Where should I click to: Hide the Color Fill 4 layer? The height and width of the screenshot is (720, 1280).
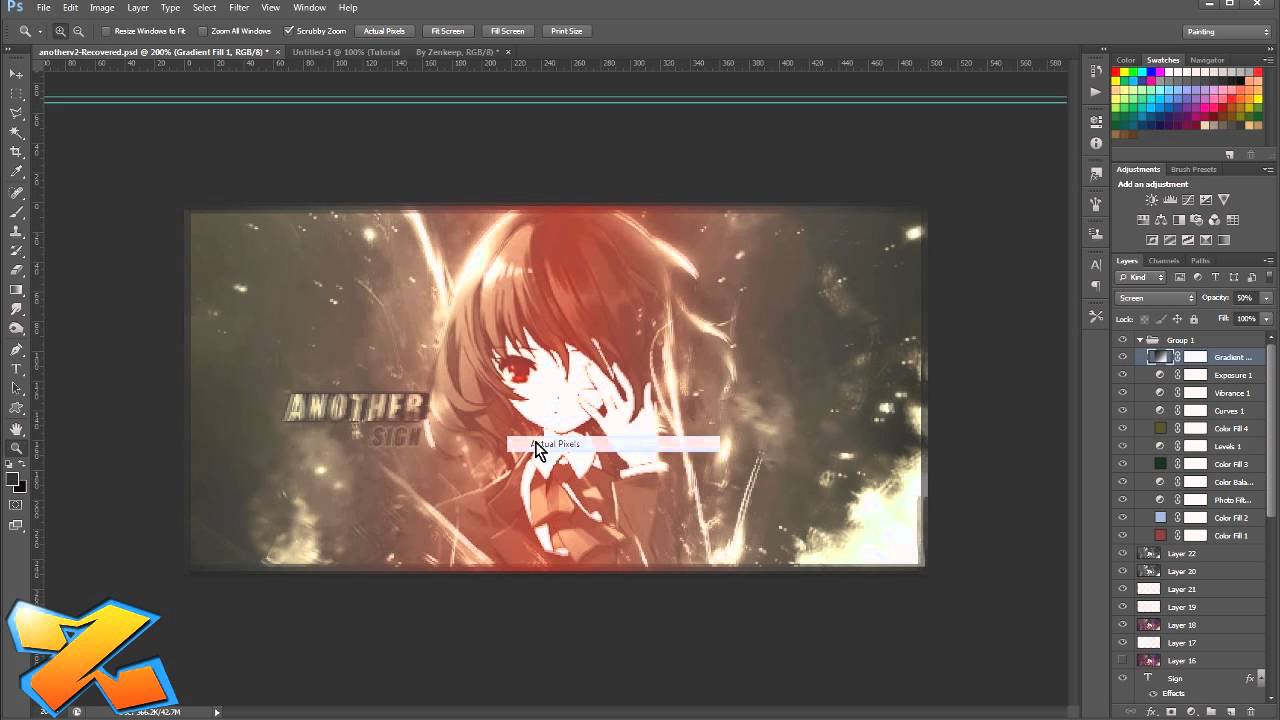click(x=1122, y=429)
